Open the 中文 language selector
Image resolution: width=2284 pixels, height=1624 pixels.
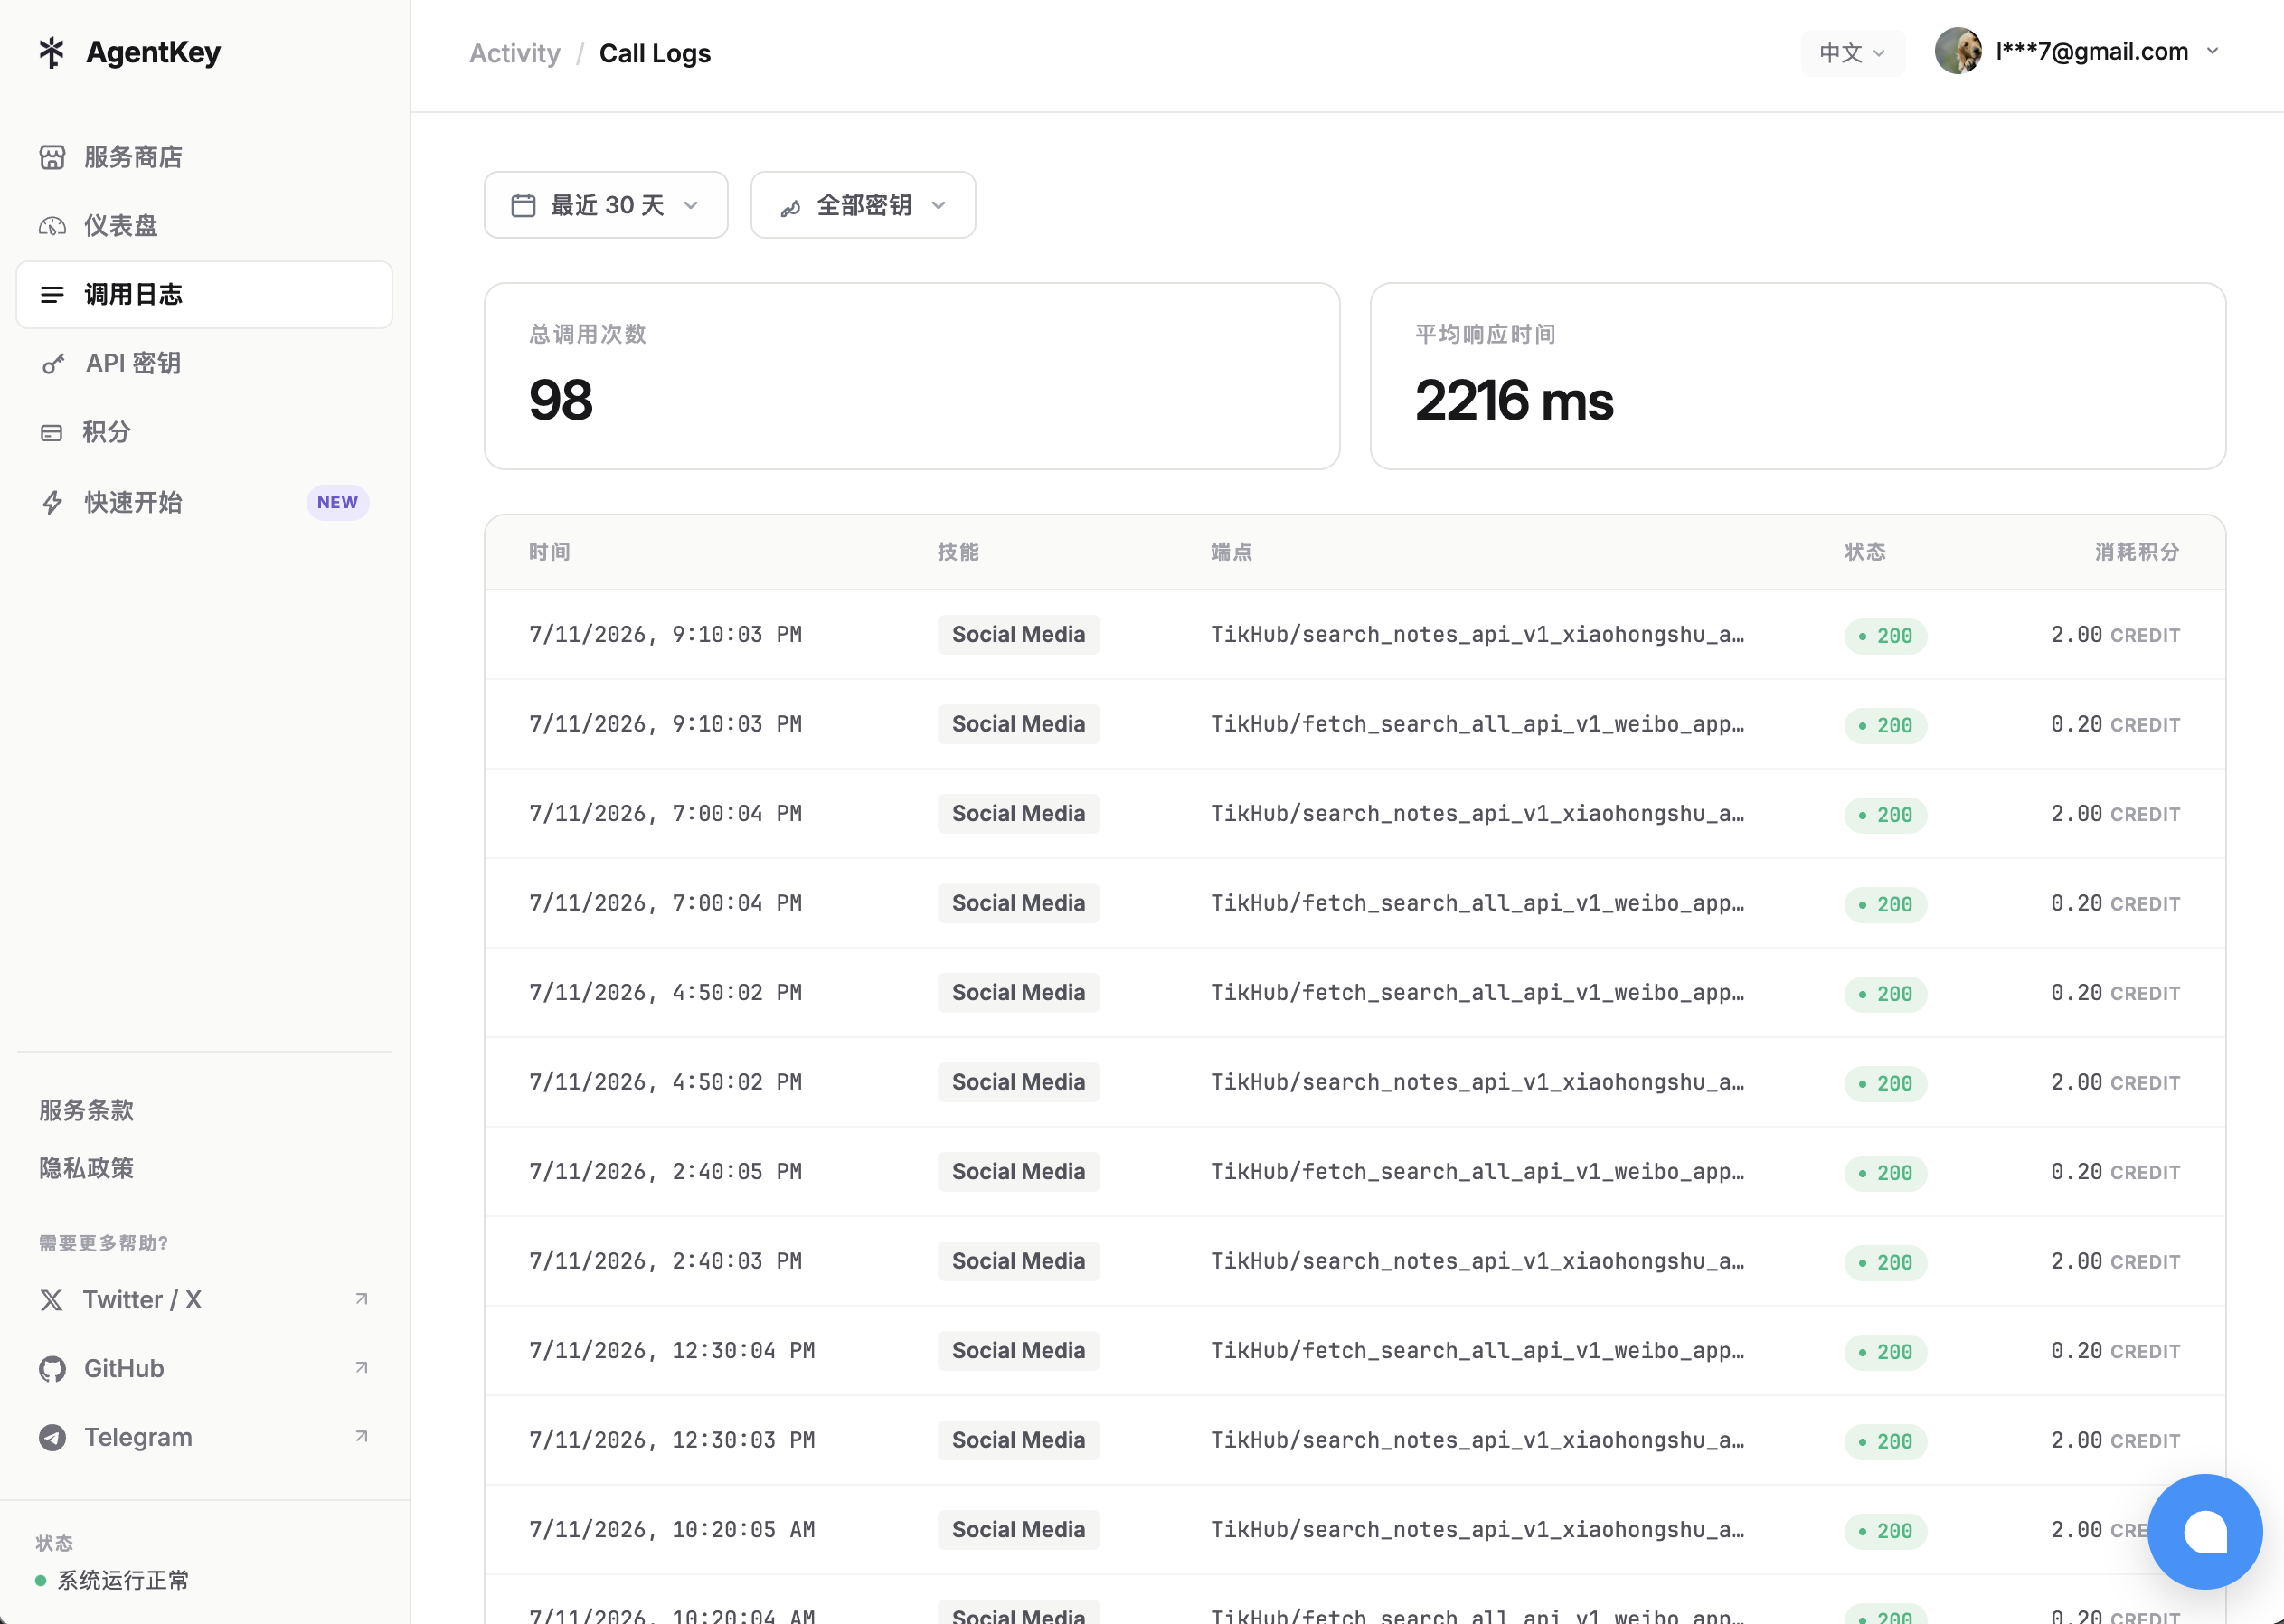click(1852, 53)
